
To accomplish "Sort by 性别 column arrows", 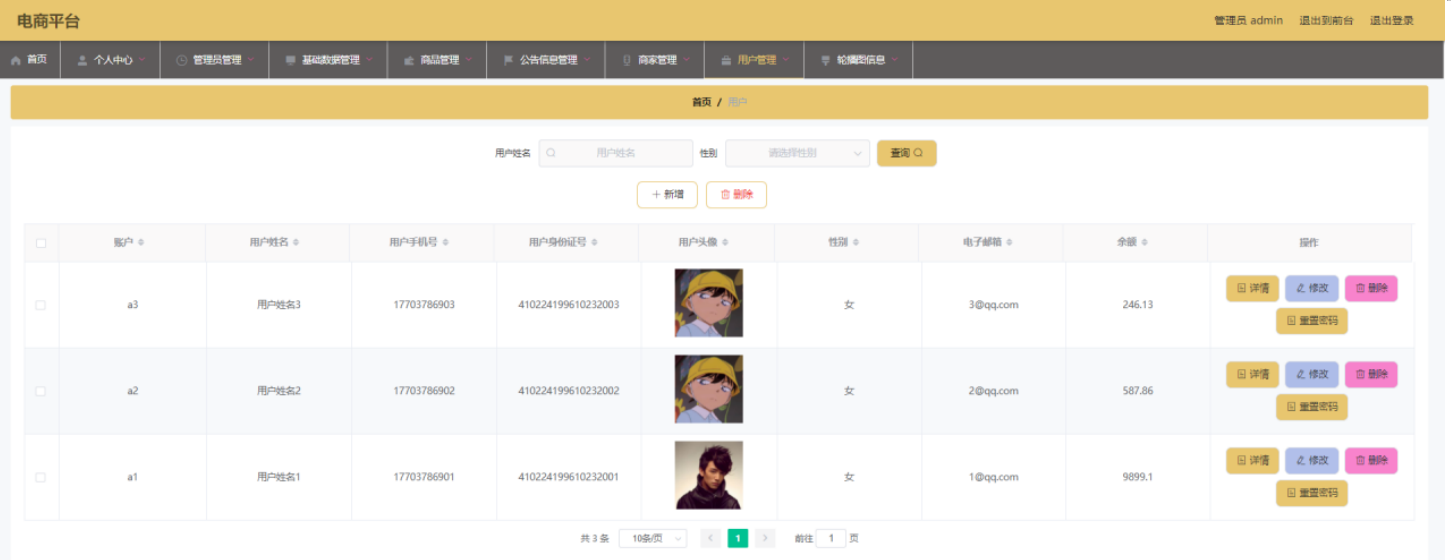I will point(856,242).
